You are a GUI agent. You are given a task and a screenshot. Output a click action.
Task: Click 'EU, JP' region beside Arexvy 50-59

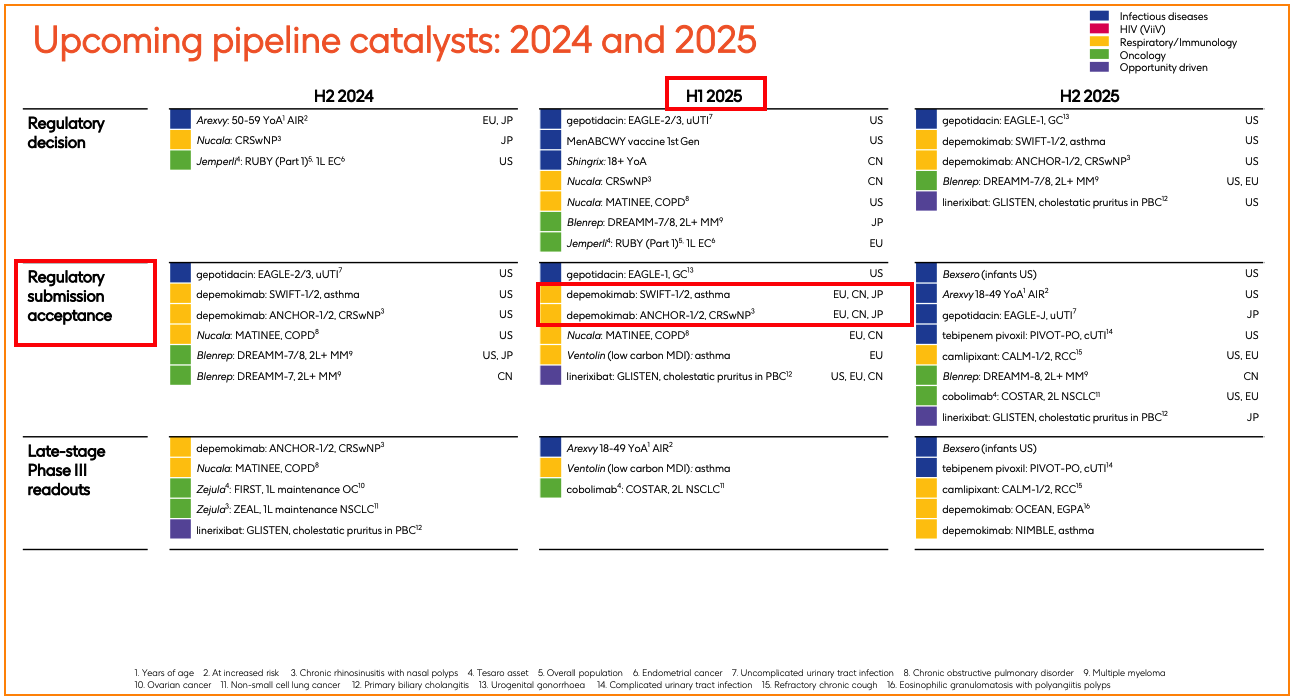(497, 120)
